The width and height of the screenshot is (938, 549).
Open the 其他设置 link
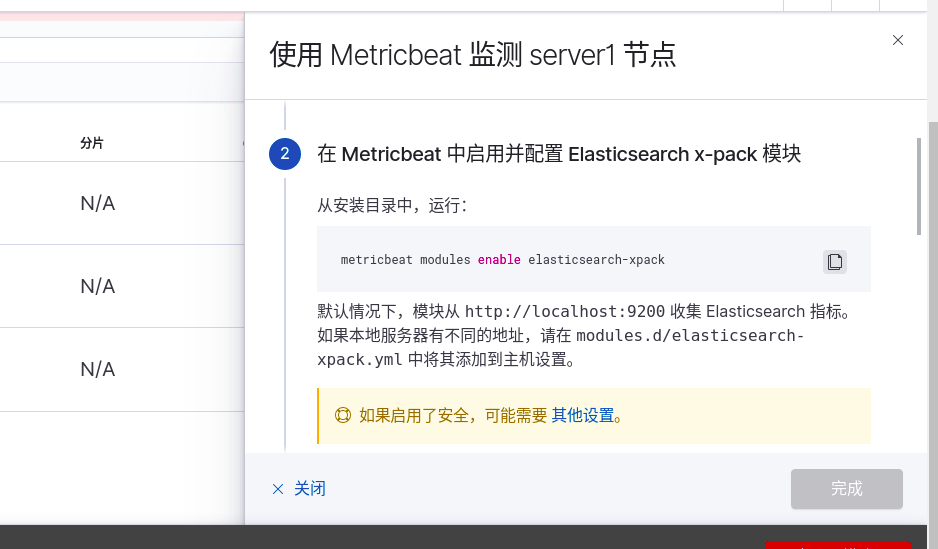[x=582, y=415]
